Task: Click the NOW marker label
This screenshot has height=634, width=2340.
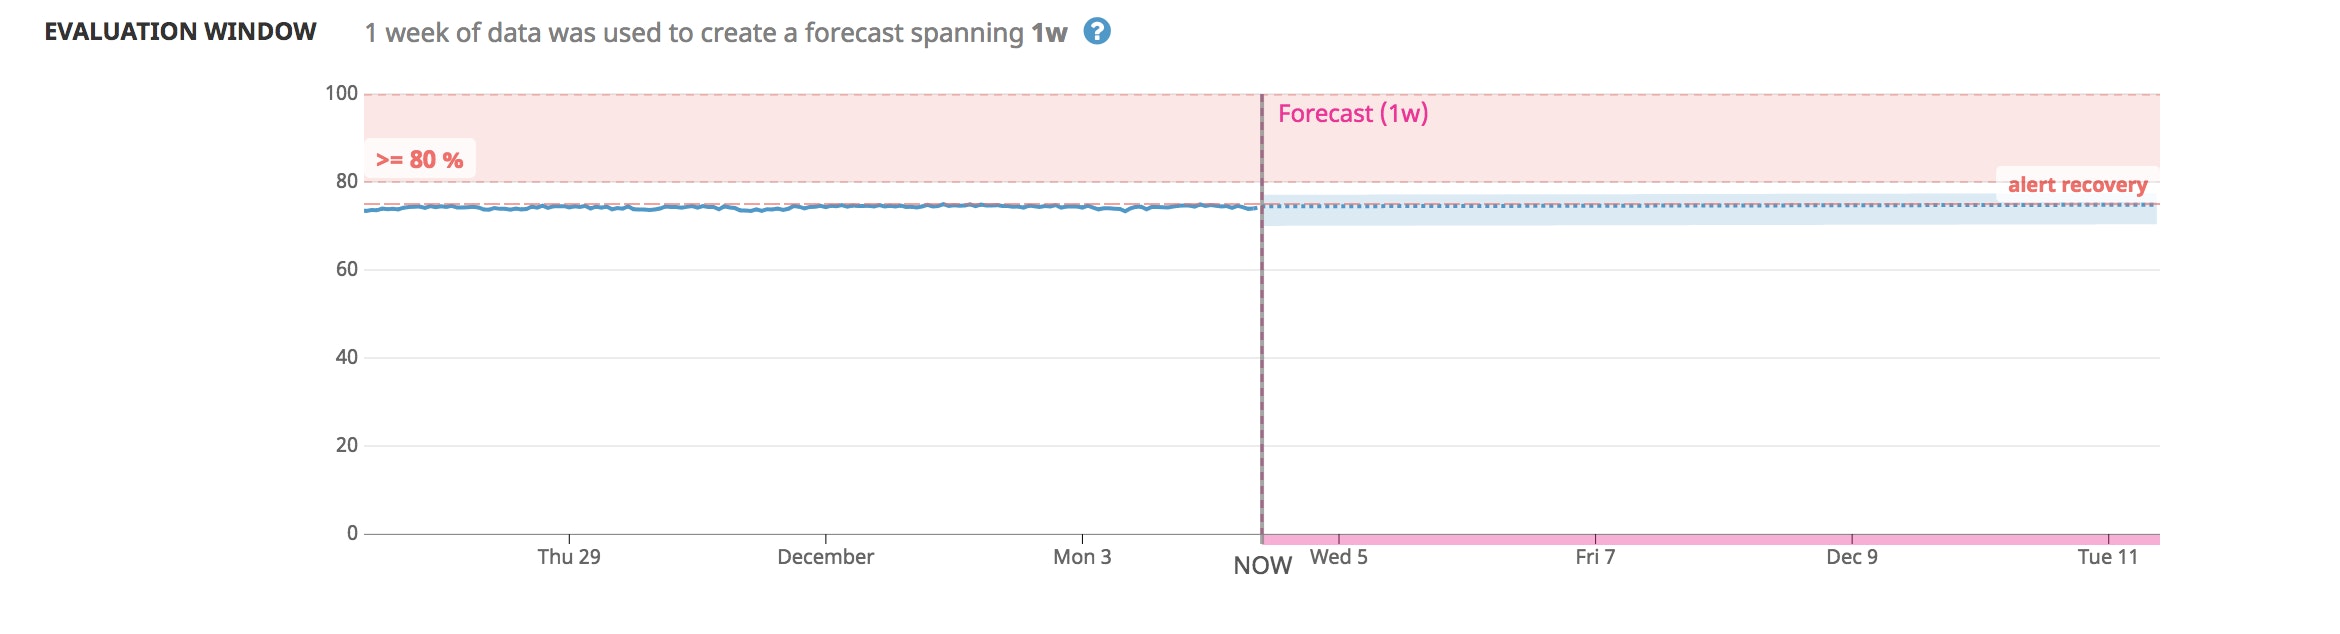Action: (1262, 566)
